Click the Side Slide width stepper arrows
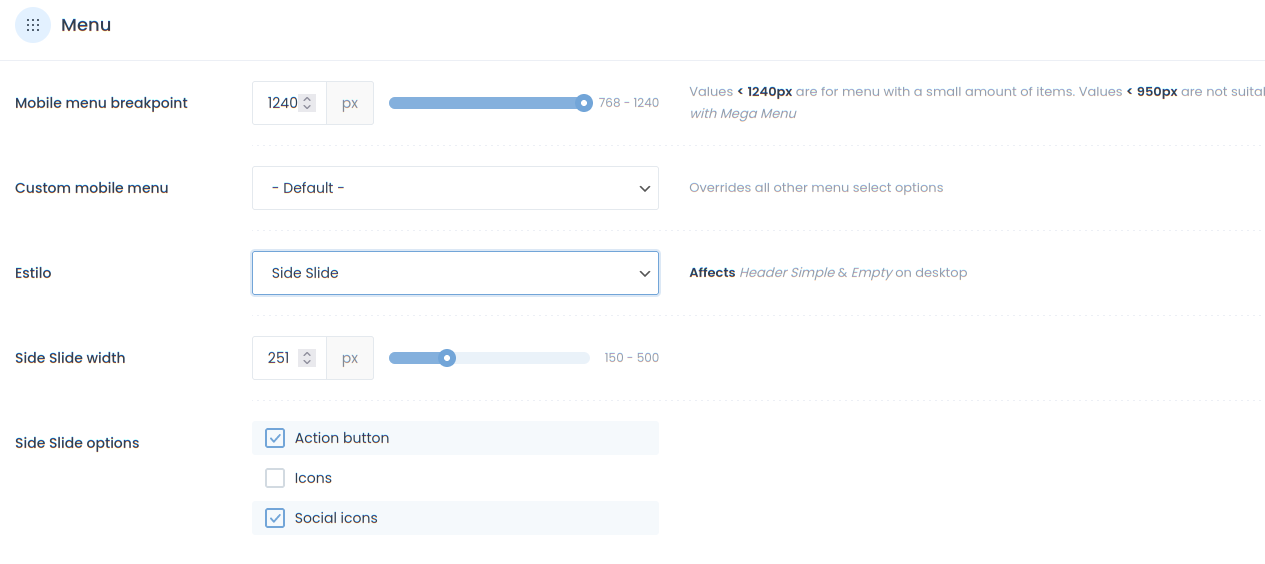The height and width of the screenshot is (564, 1265). tap(308, 358)
